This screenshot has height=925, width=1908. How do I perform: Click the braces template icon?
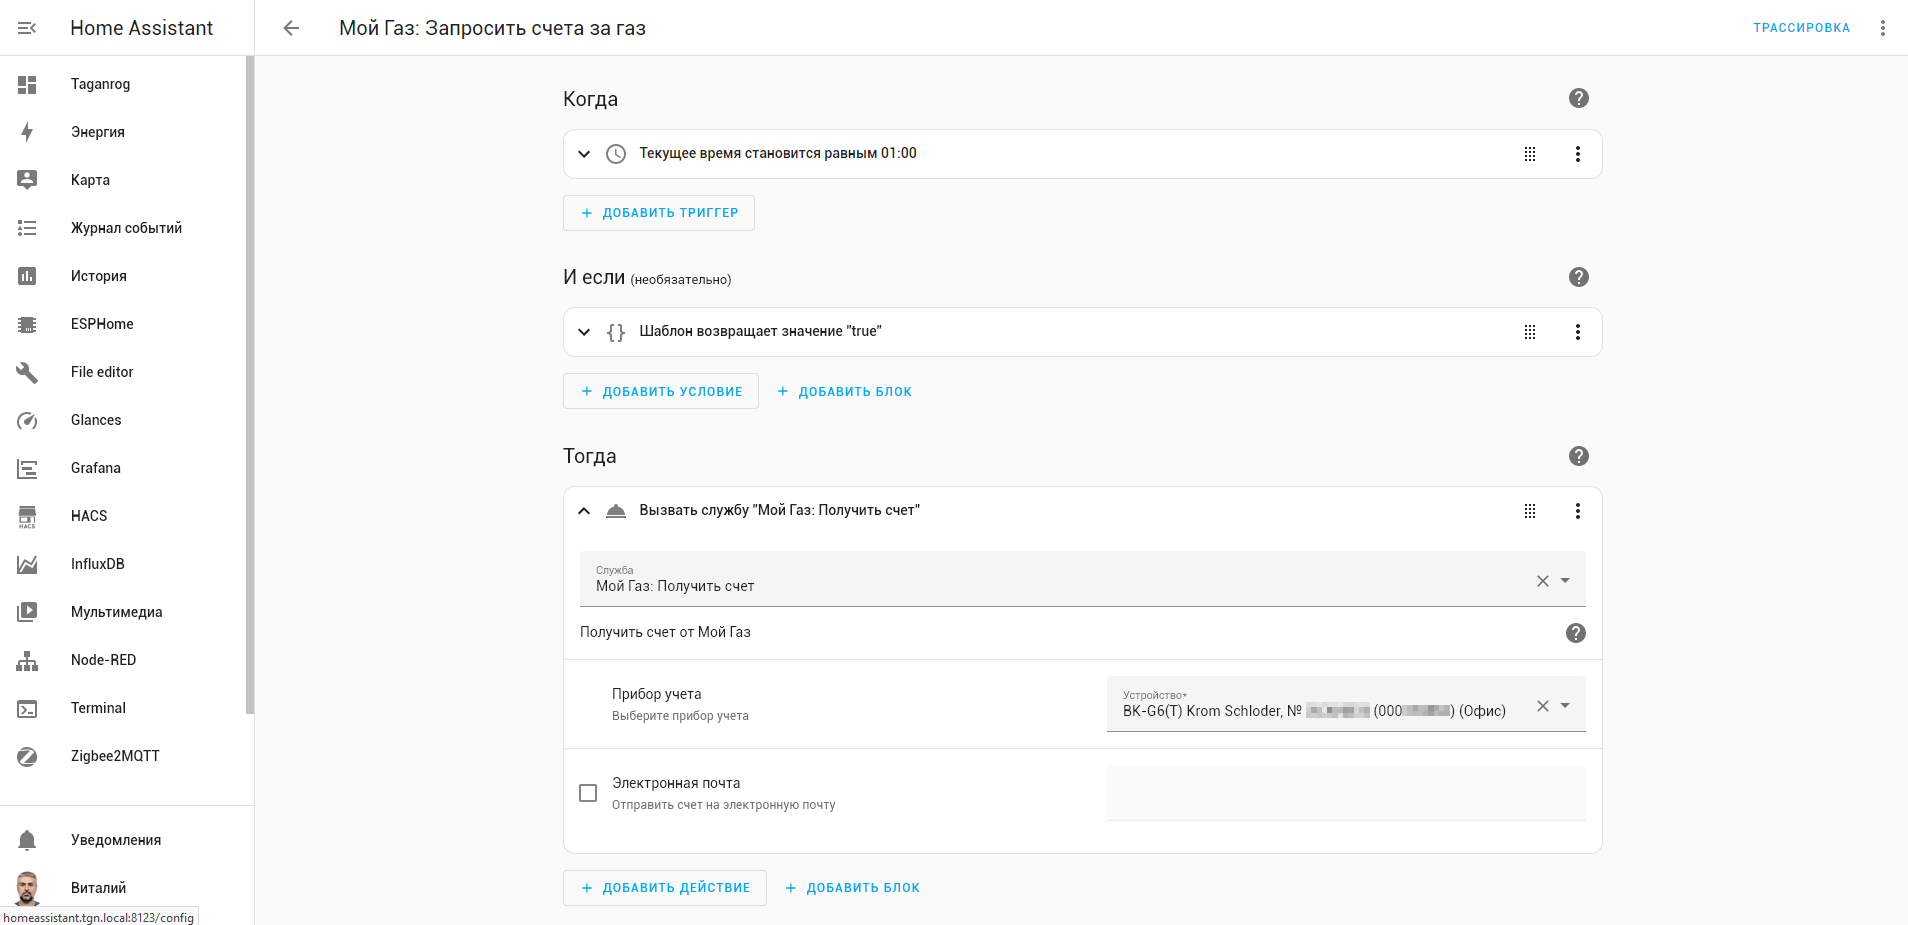[616, 332]
